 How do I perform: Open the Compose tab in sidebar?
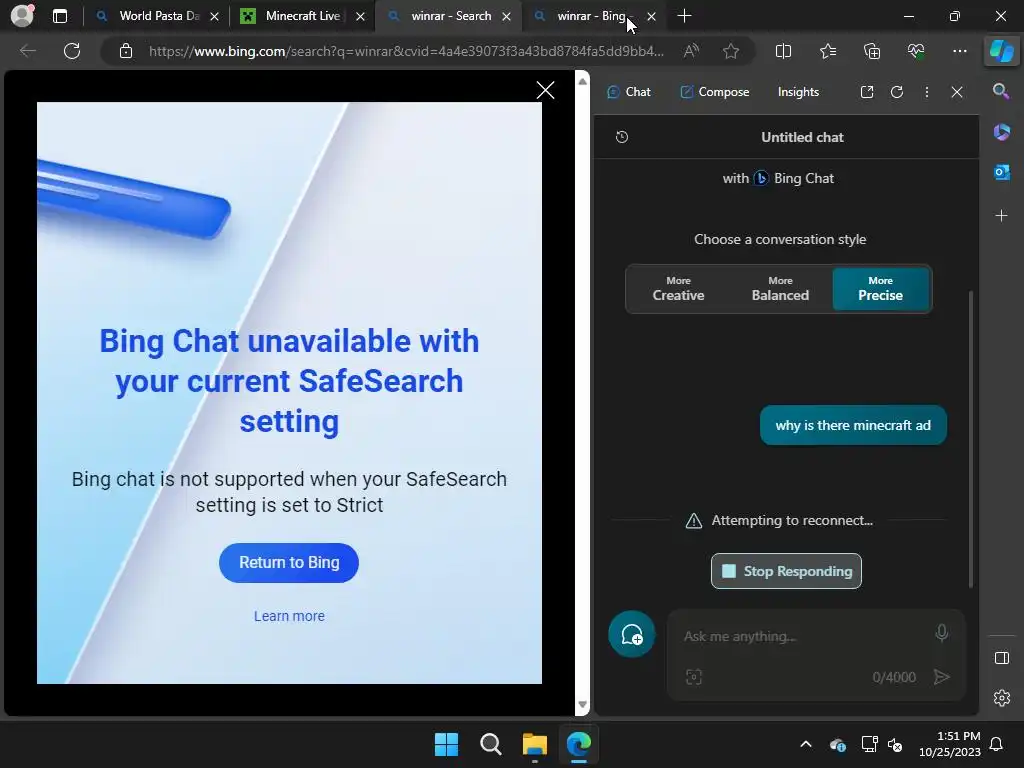click(714, 92)
